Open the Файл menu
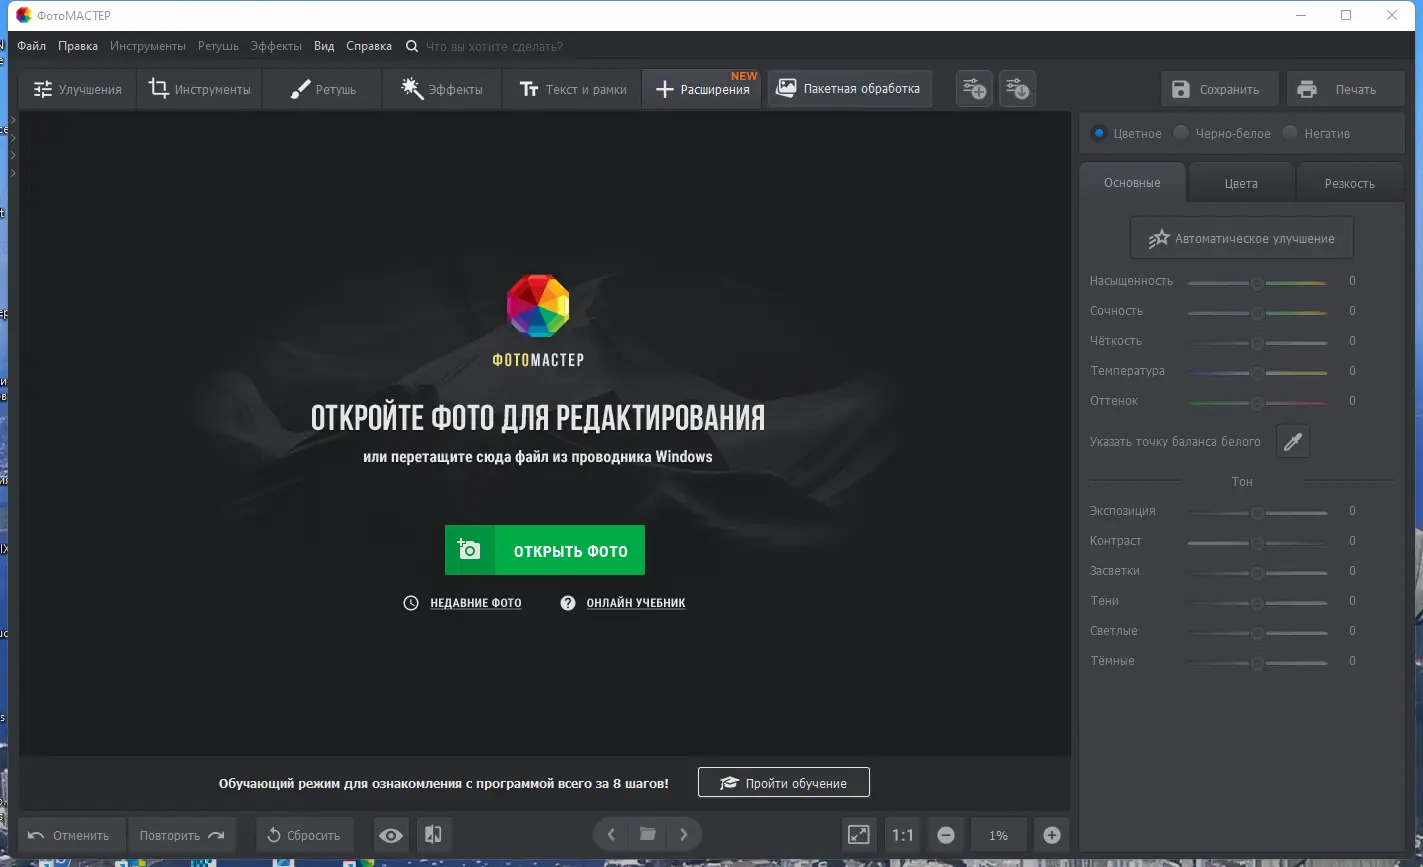Screen dimensions: 1423x867 pyautogui.click(x=30, y=45)
